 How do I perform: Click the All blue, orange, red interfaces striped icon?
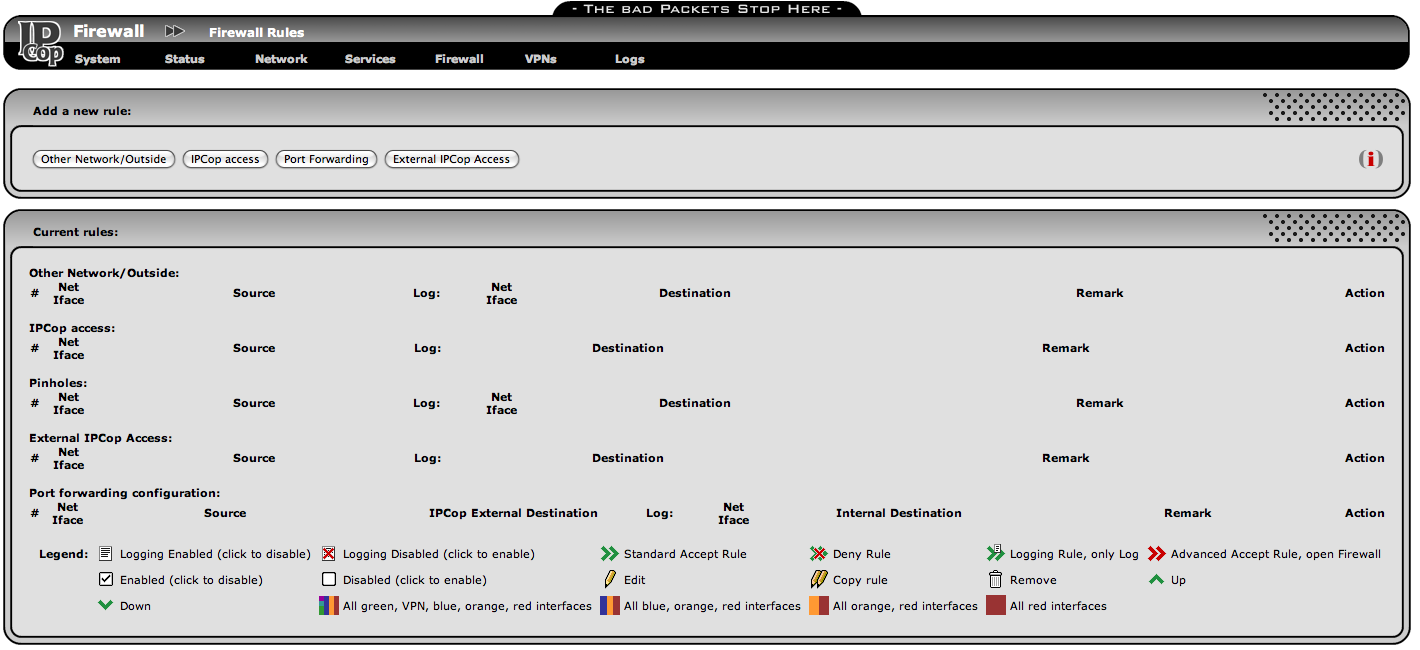click(x=610, y=605)
